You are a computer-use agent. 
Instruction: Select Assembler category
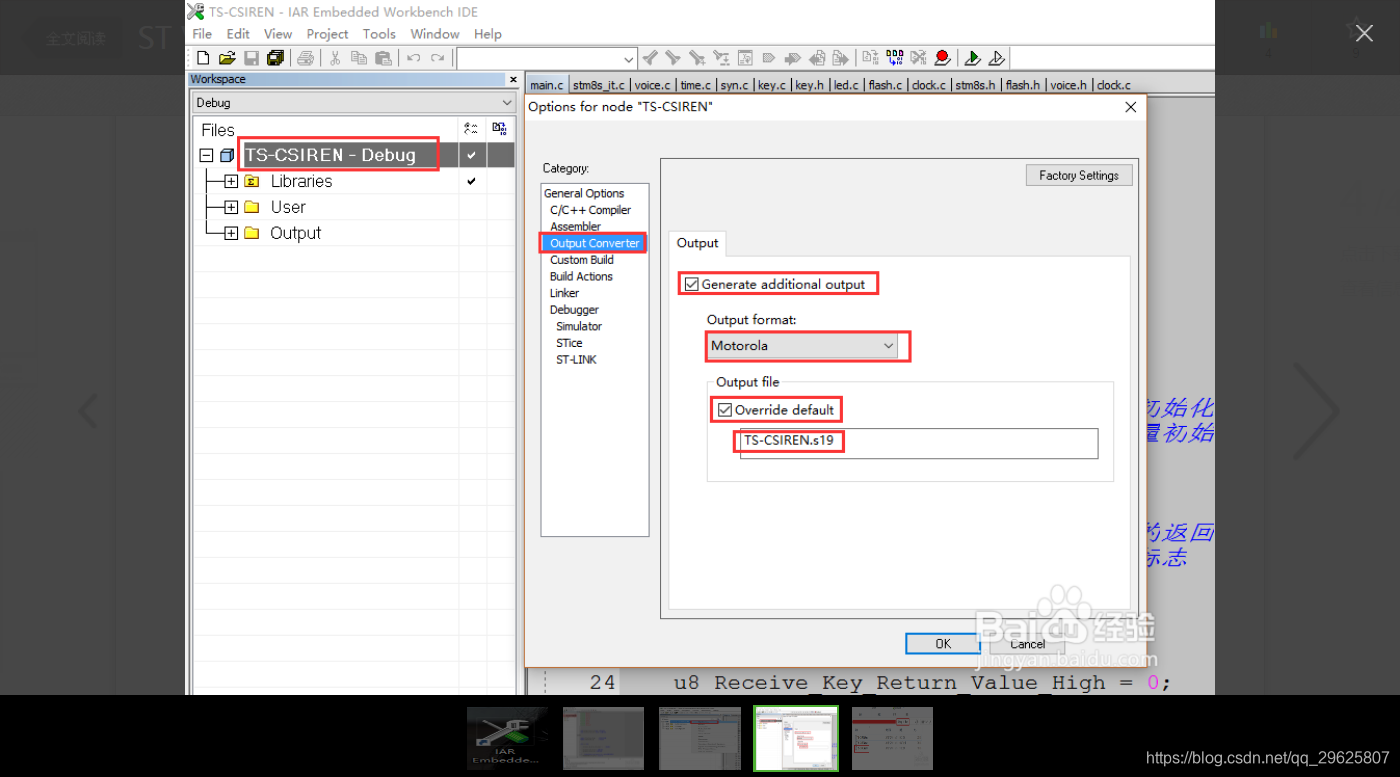coord(575,227)
